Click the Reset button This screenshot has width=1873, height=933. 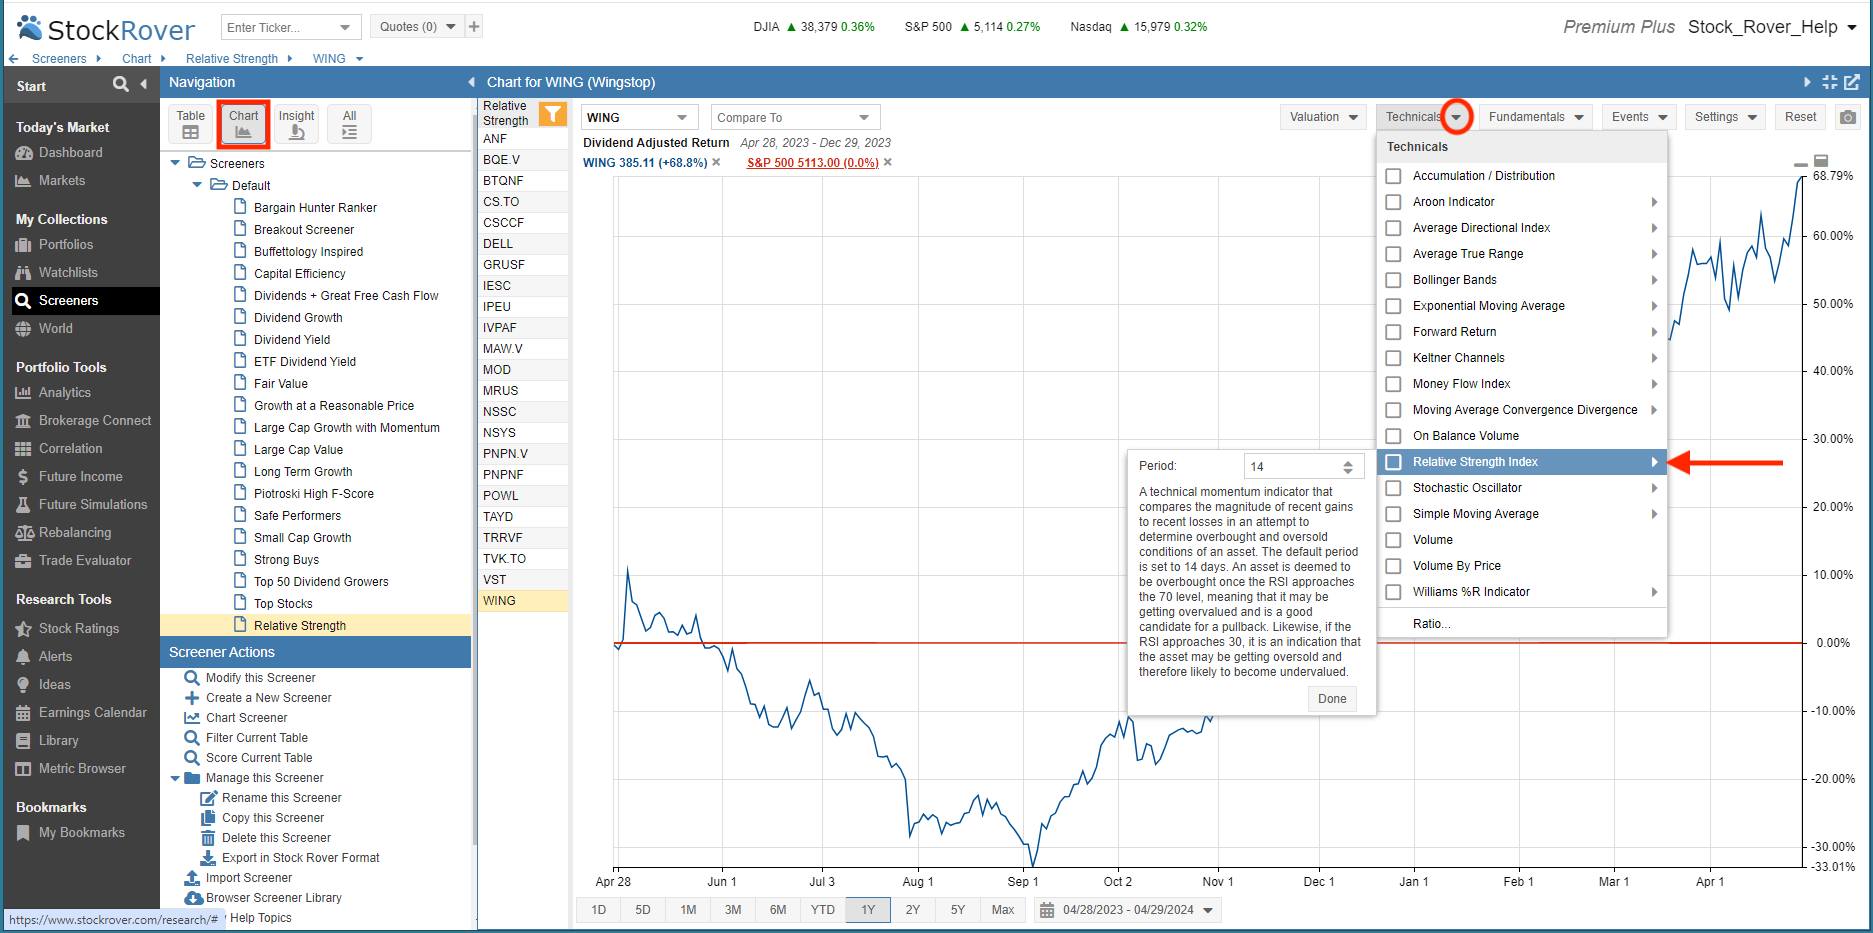(x=1800, y=117)
